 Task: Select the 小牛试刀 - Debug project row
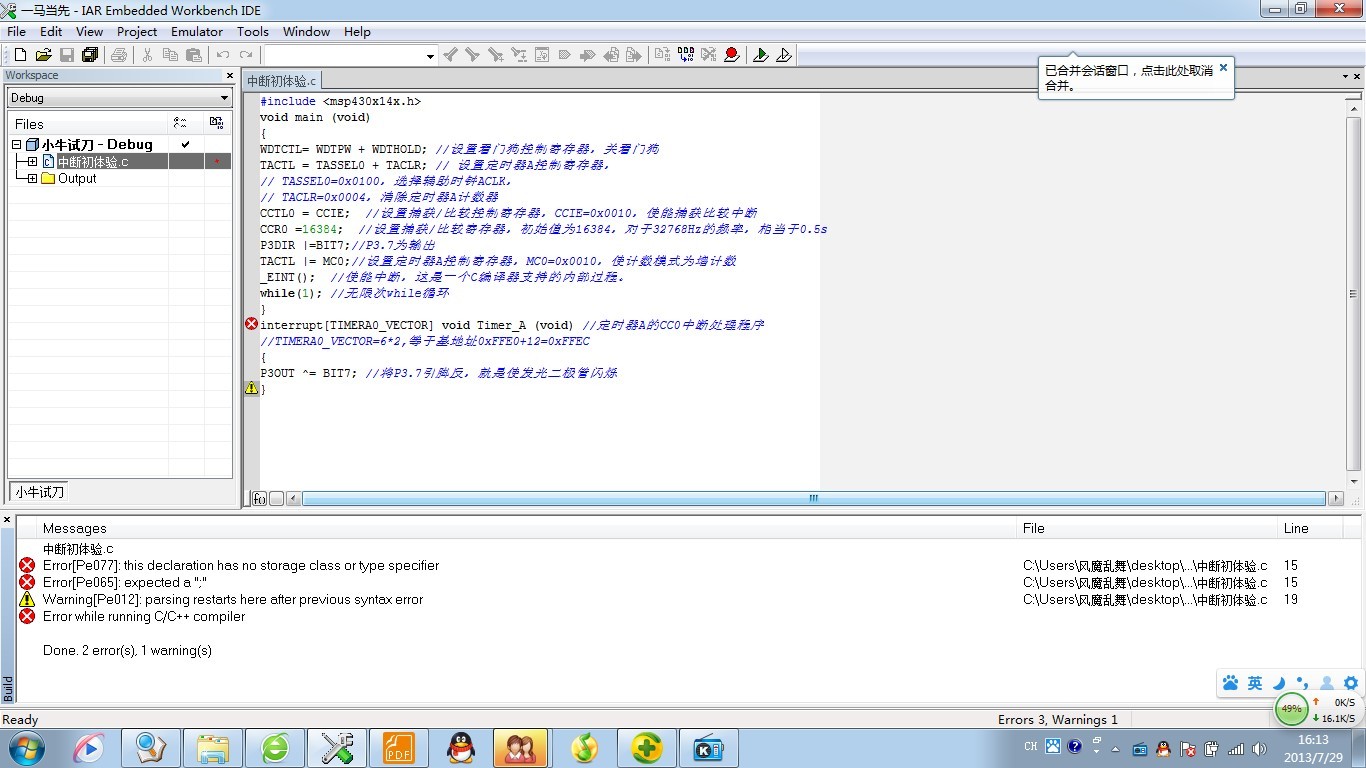(97, 145)
